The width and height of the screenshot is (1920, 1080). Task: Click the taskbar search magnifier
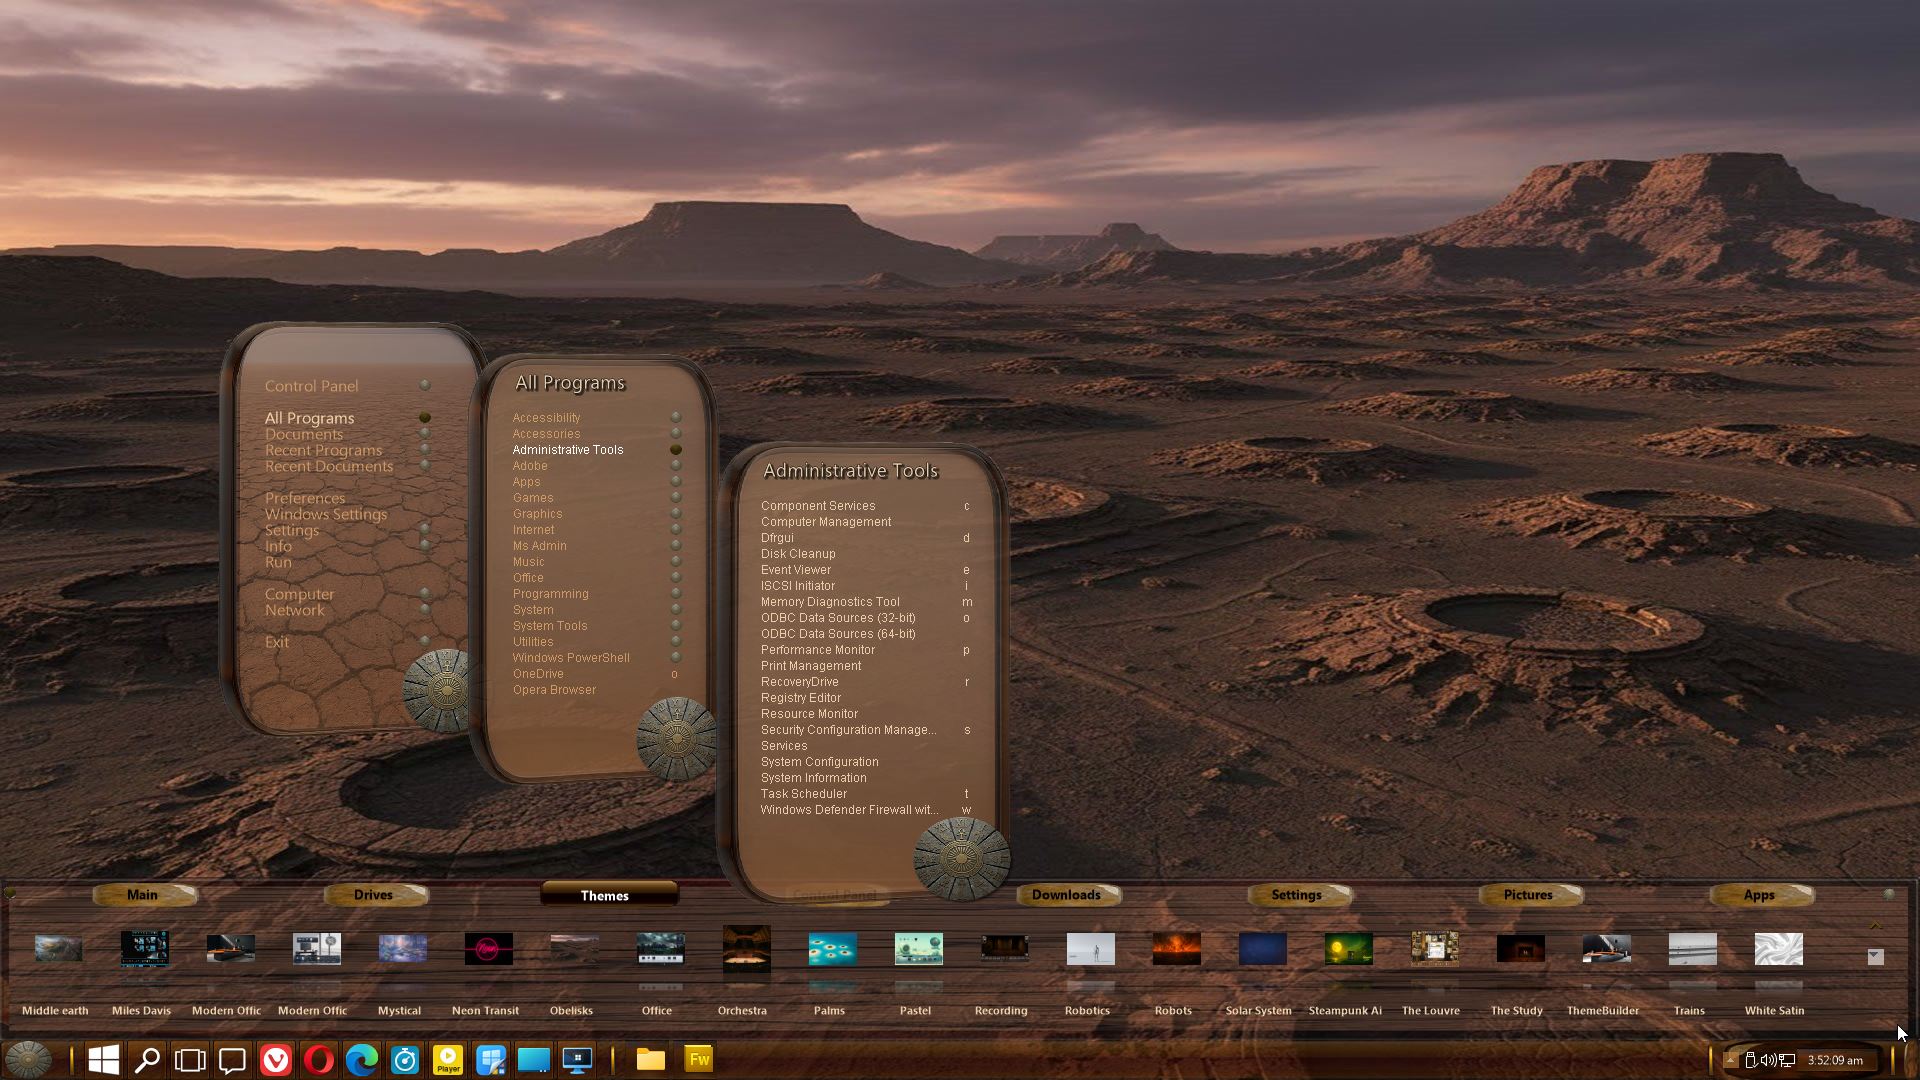(x=147, y=1059)
